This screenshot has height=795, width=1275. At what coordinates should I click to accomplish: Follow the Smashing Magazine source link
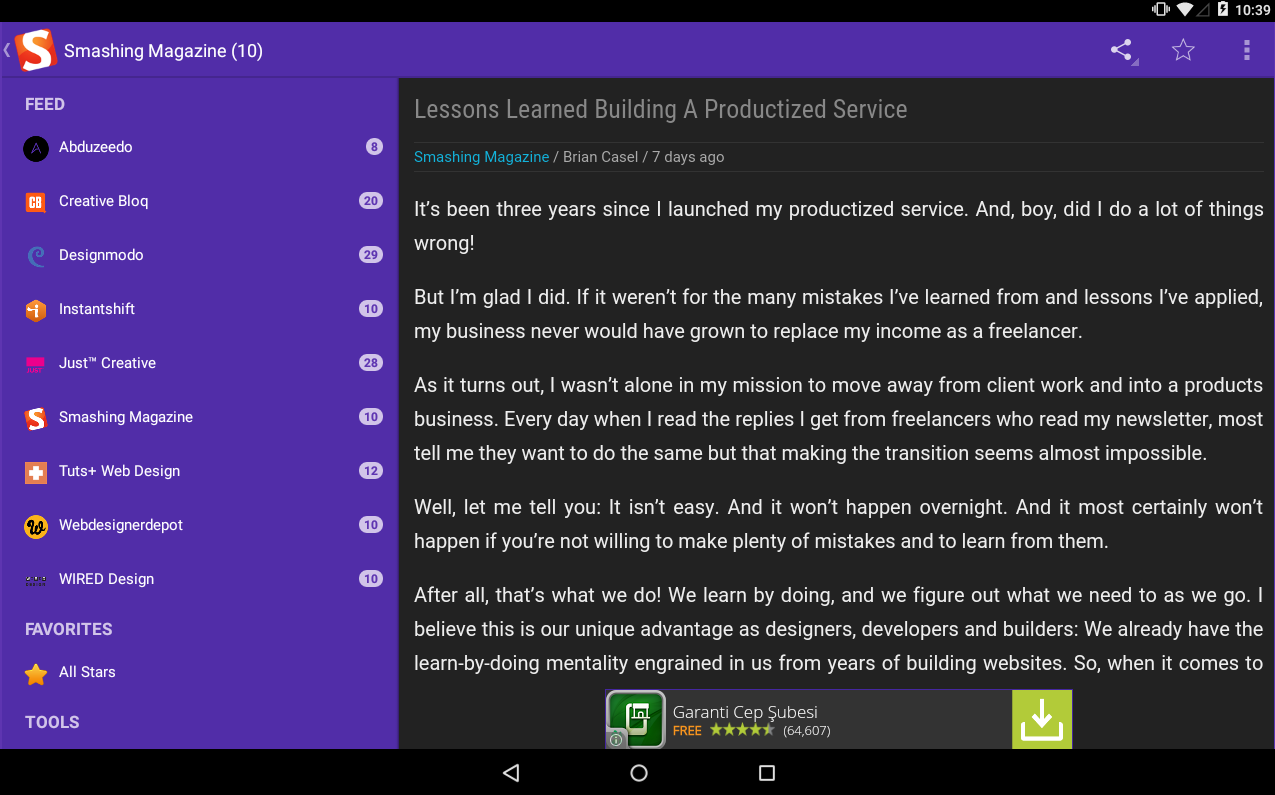click(x=481, y=157)
